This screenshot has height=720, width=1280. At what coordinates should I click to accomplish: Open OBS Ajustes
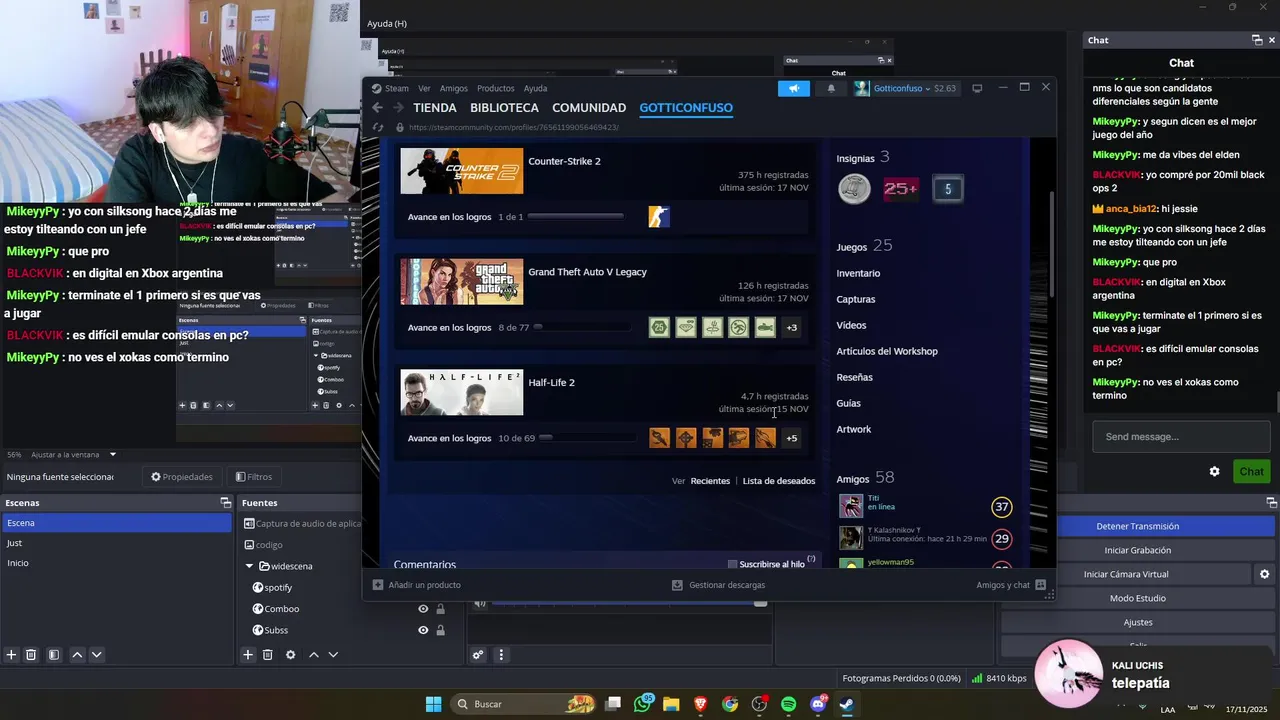1137,622
